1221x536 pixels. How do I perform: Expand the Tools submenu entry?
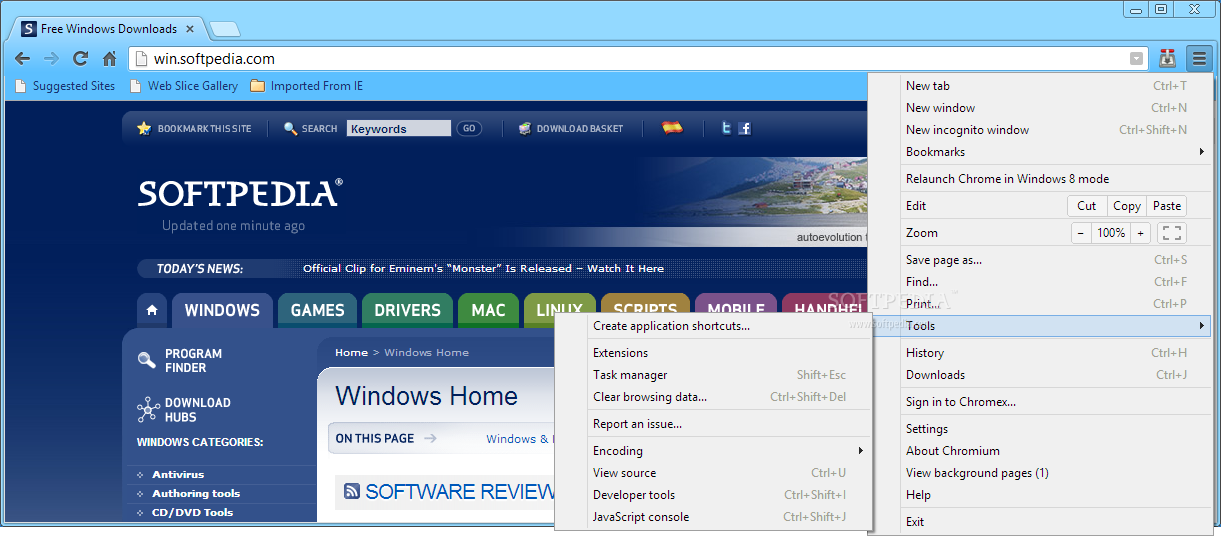[1040, 326]
